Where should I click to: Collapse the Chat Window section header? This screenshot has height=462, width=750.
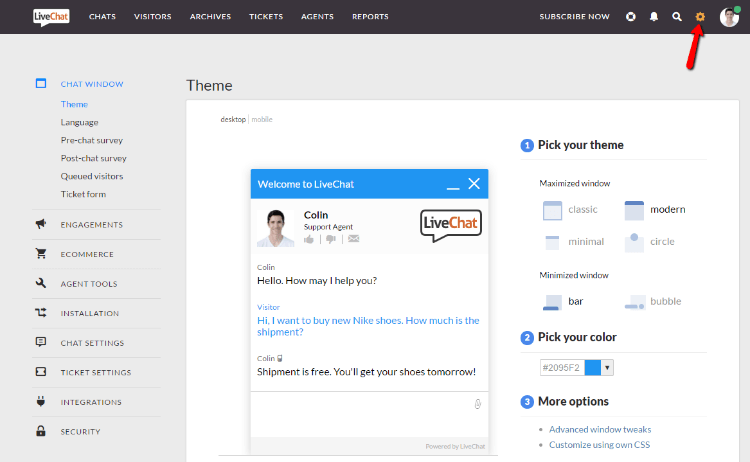point(92,84)
